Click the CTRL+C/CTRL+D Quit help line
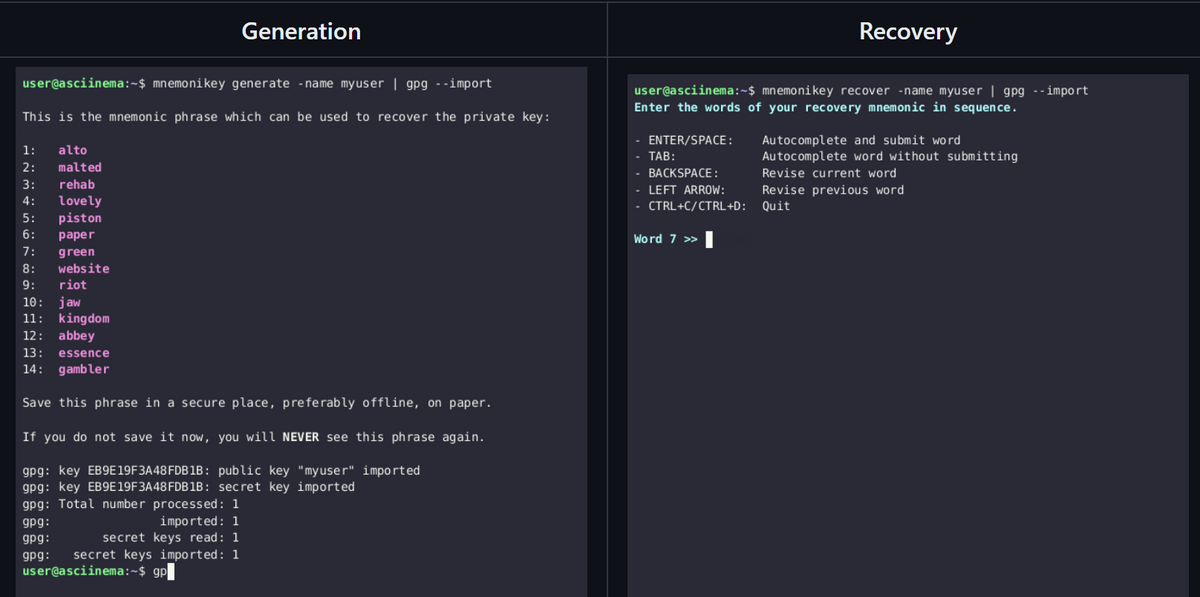 click(711, 206)
